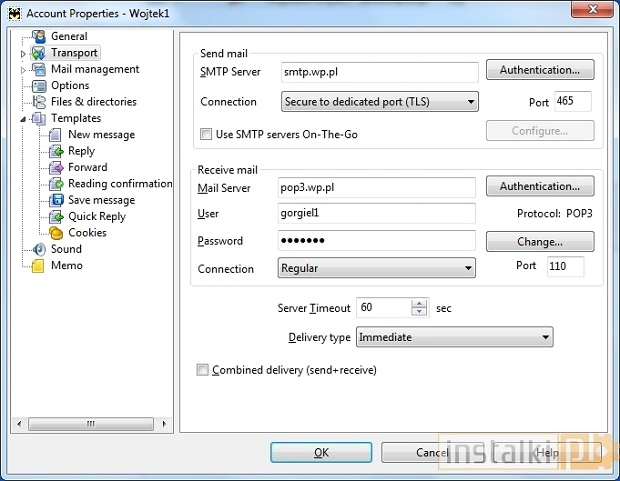
Task: Increase Server Timeout with up arrow
Action: (x=420, y=304)
